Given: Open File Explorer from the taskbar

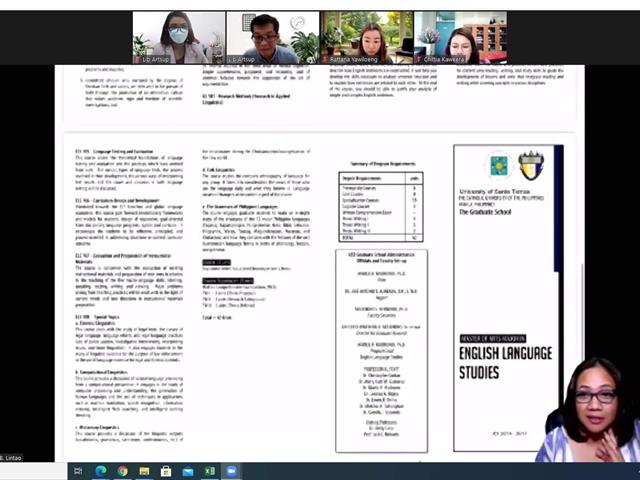Looking at the screenshot, I should 144,471.
